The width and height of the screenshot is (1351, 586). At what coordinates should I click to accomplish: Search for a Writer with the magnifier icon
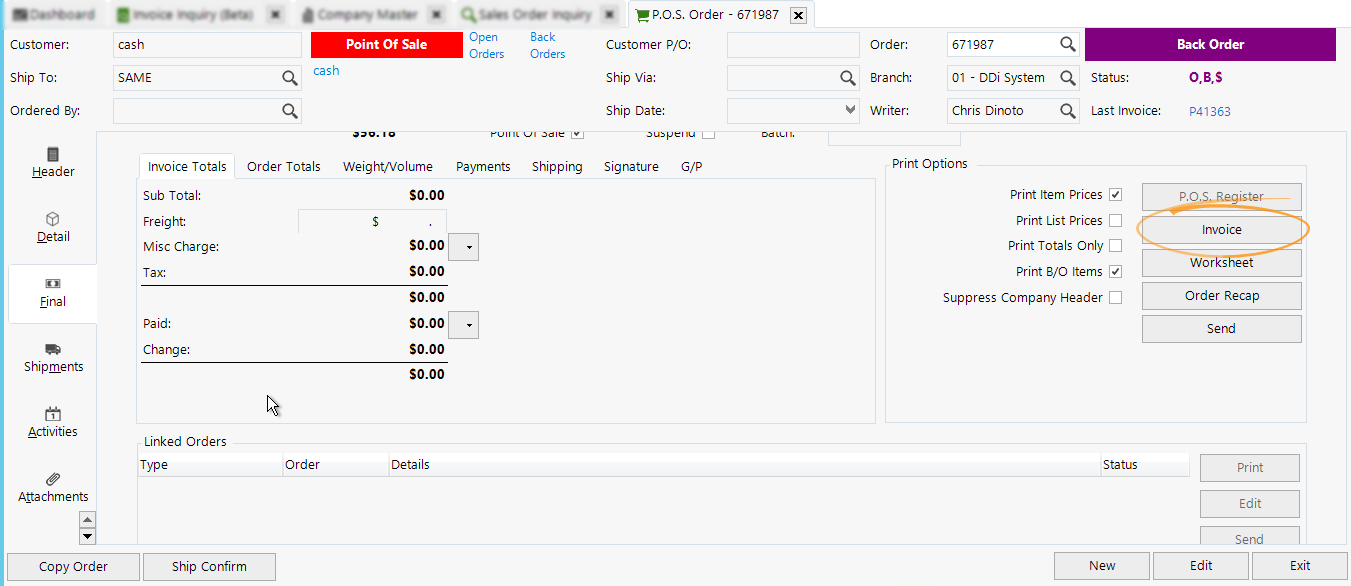[x=1067, y=110]
